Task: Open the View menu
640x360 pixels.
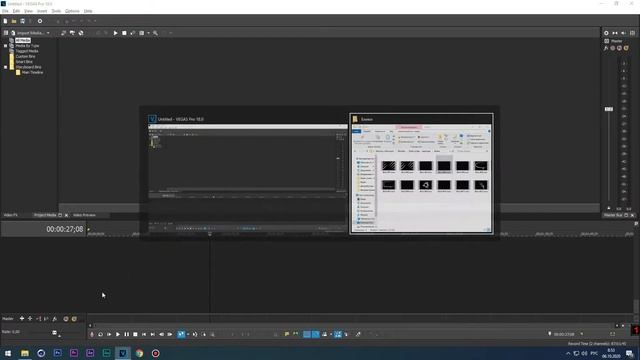Action: [28, 11]
